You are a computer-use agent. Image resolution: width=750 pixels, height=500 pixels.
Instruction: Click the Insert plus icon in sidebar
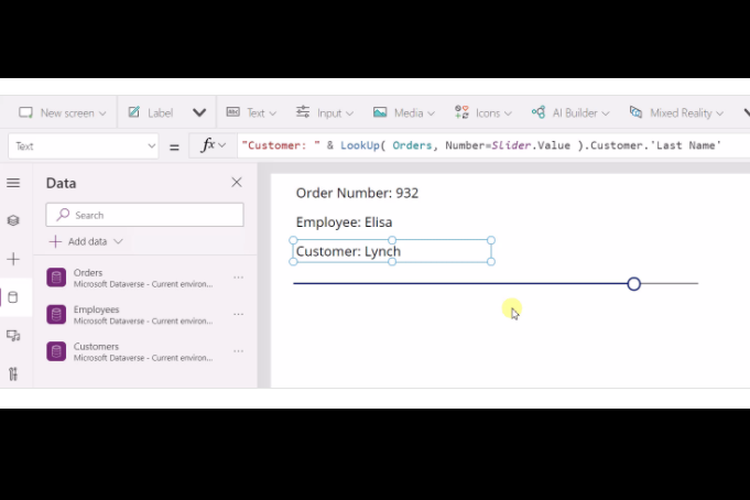13,259
